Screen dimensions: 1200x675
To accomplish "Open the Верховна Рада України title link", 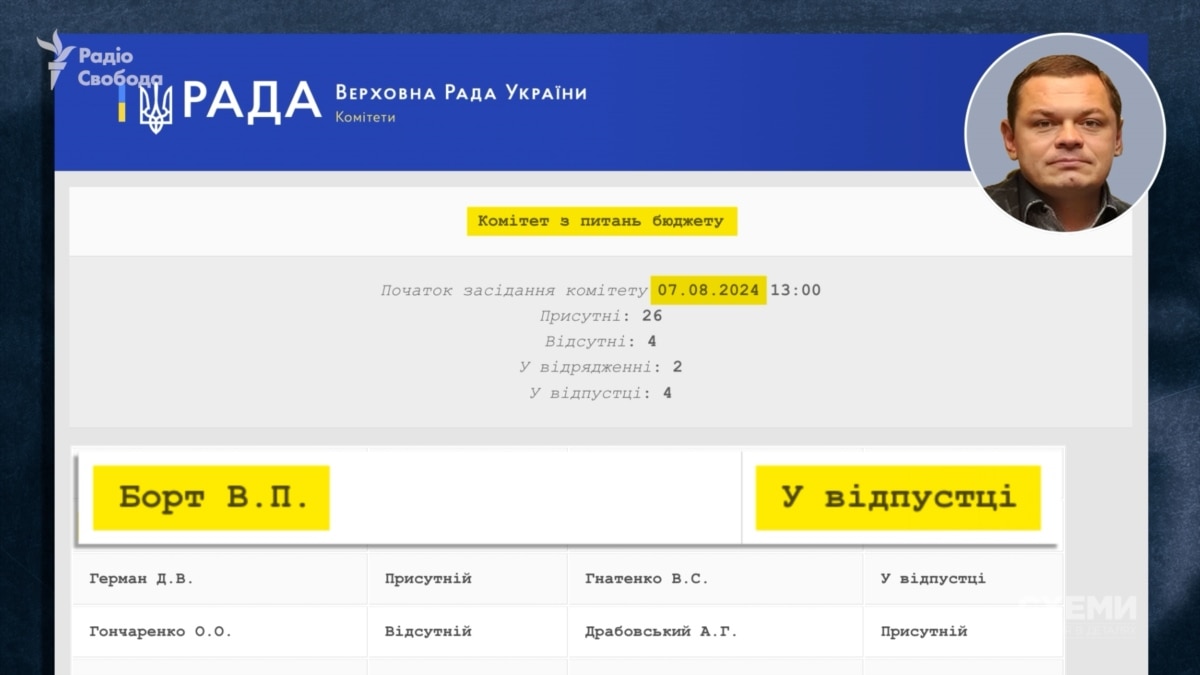I will point(461,93).
